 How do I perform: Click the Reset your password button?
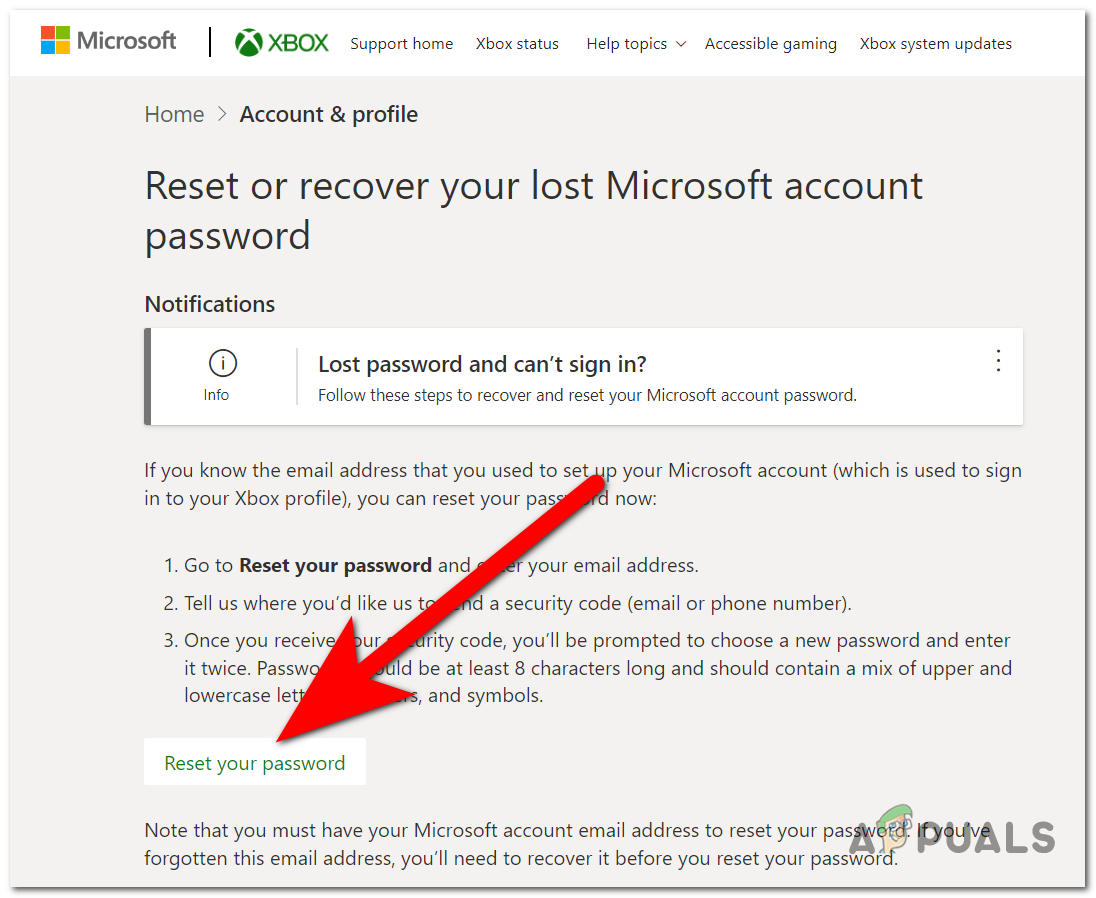[254, 761]
